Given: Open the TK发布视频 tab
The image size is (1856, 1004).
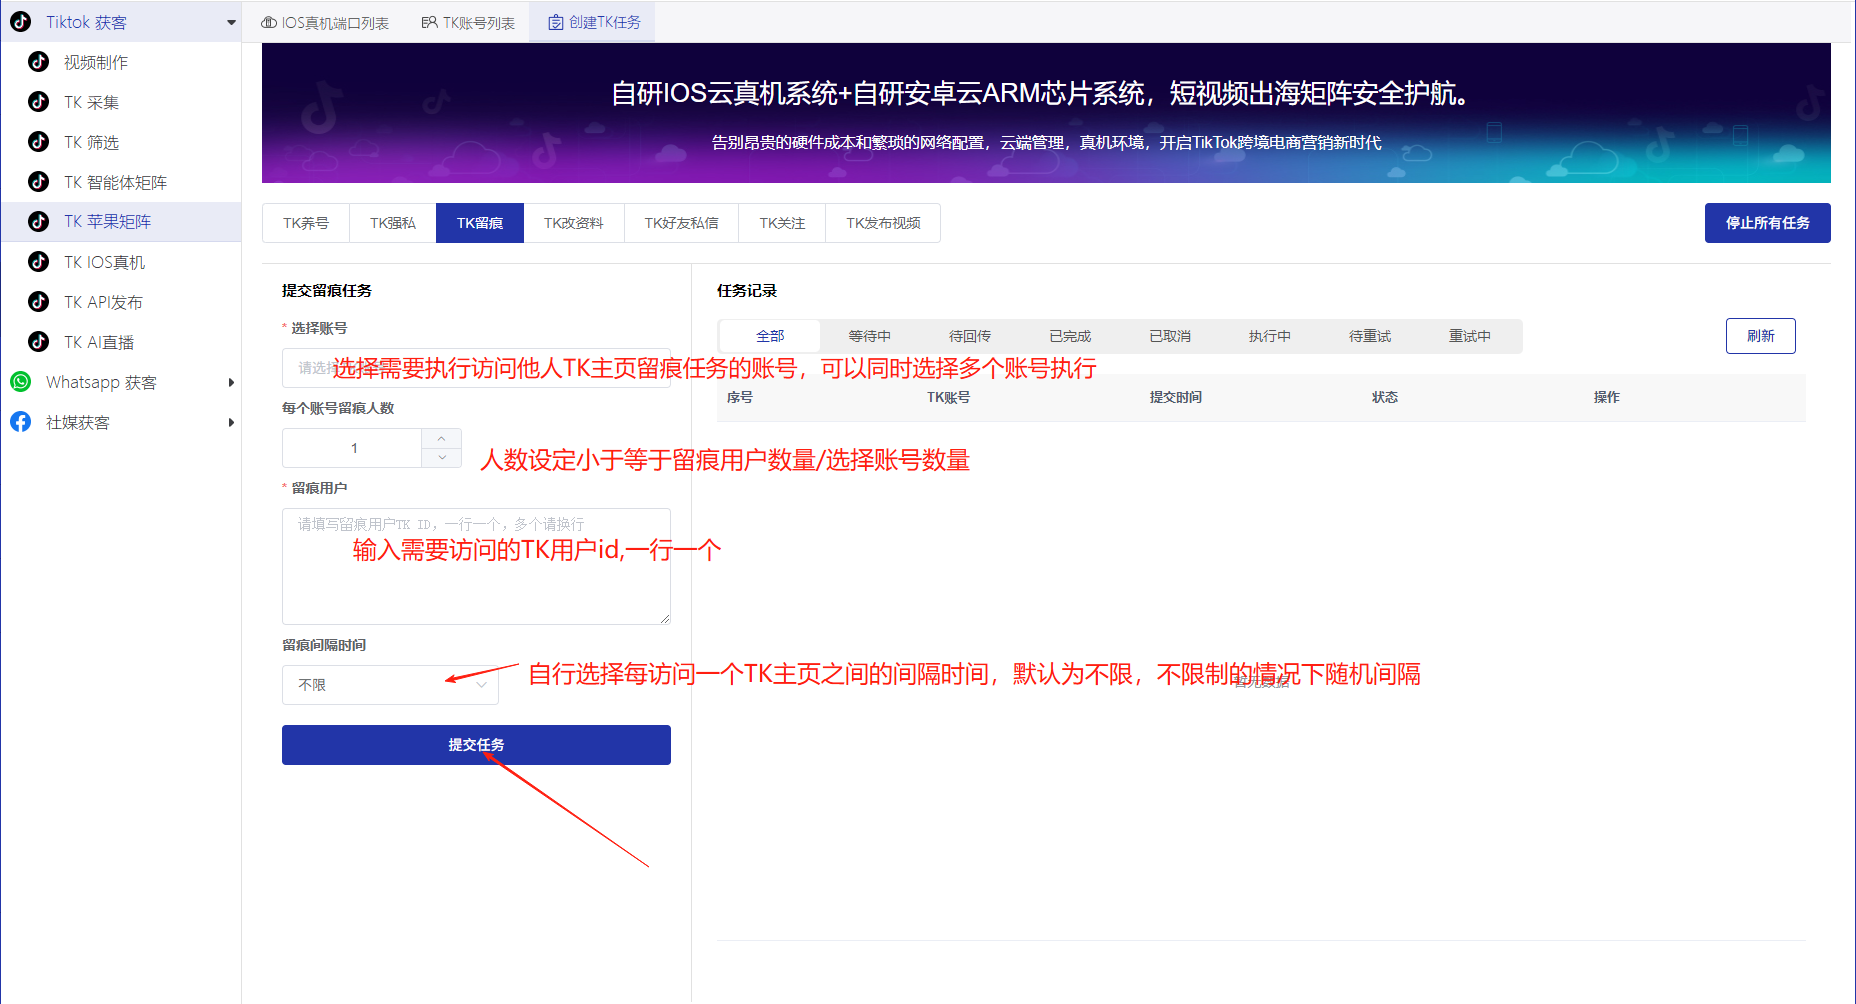Looking at the screenshot, I should click(883, 222).
